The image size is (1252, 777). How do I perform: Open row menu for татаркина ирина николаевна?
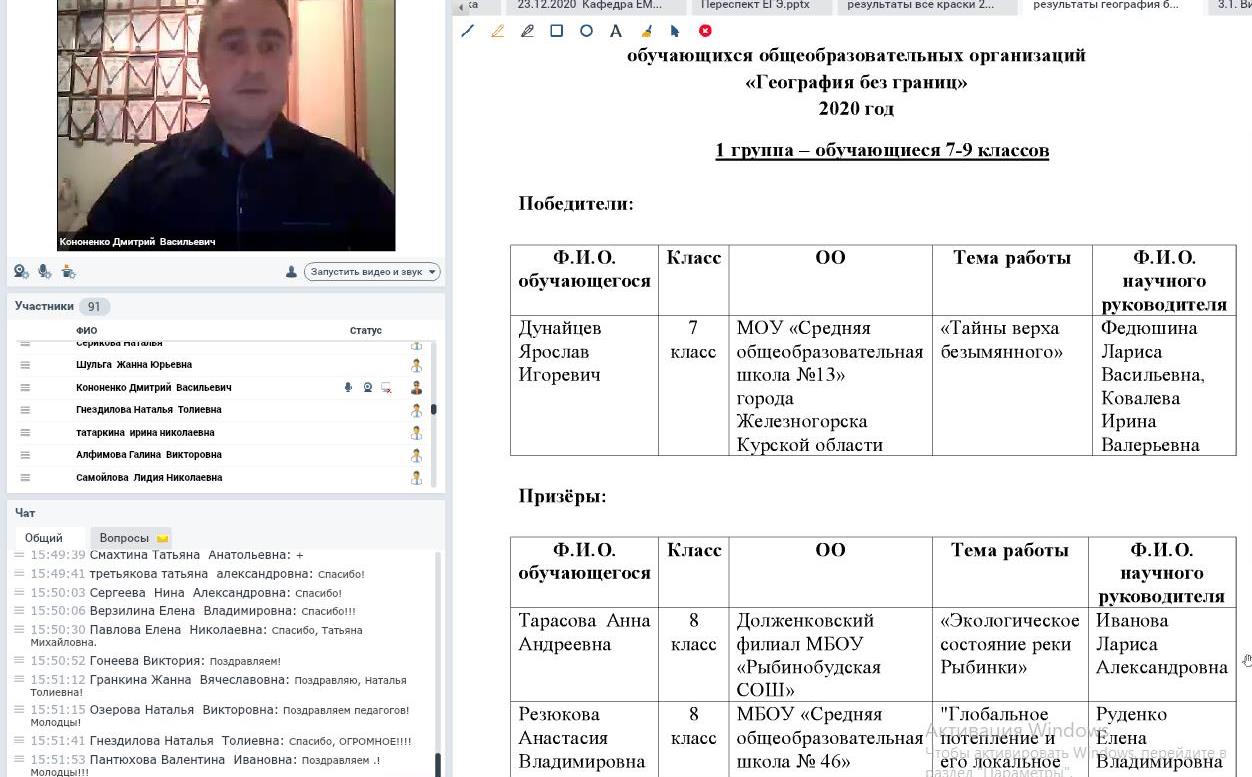click(x=25, y=432)
